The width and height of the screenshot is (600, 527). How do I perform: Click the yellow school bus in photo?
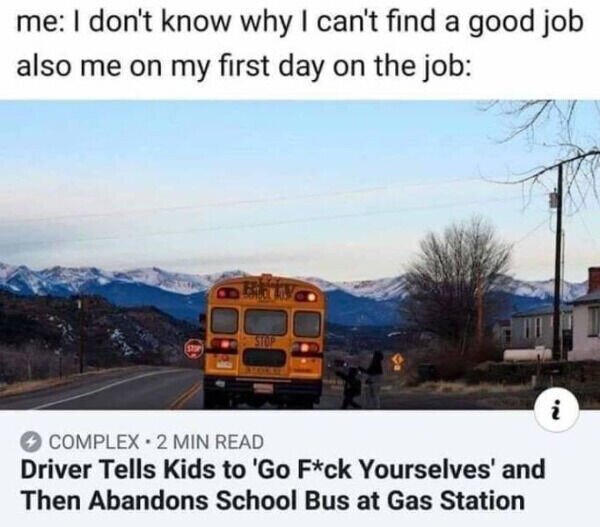[x=264, y=341]
